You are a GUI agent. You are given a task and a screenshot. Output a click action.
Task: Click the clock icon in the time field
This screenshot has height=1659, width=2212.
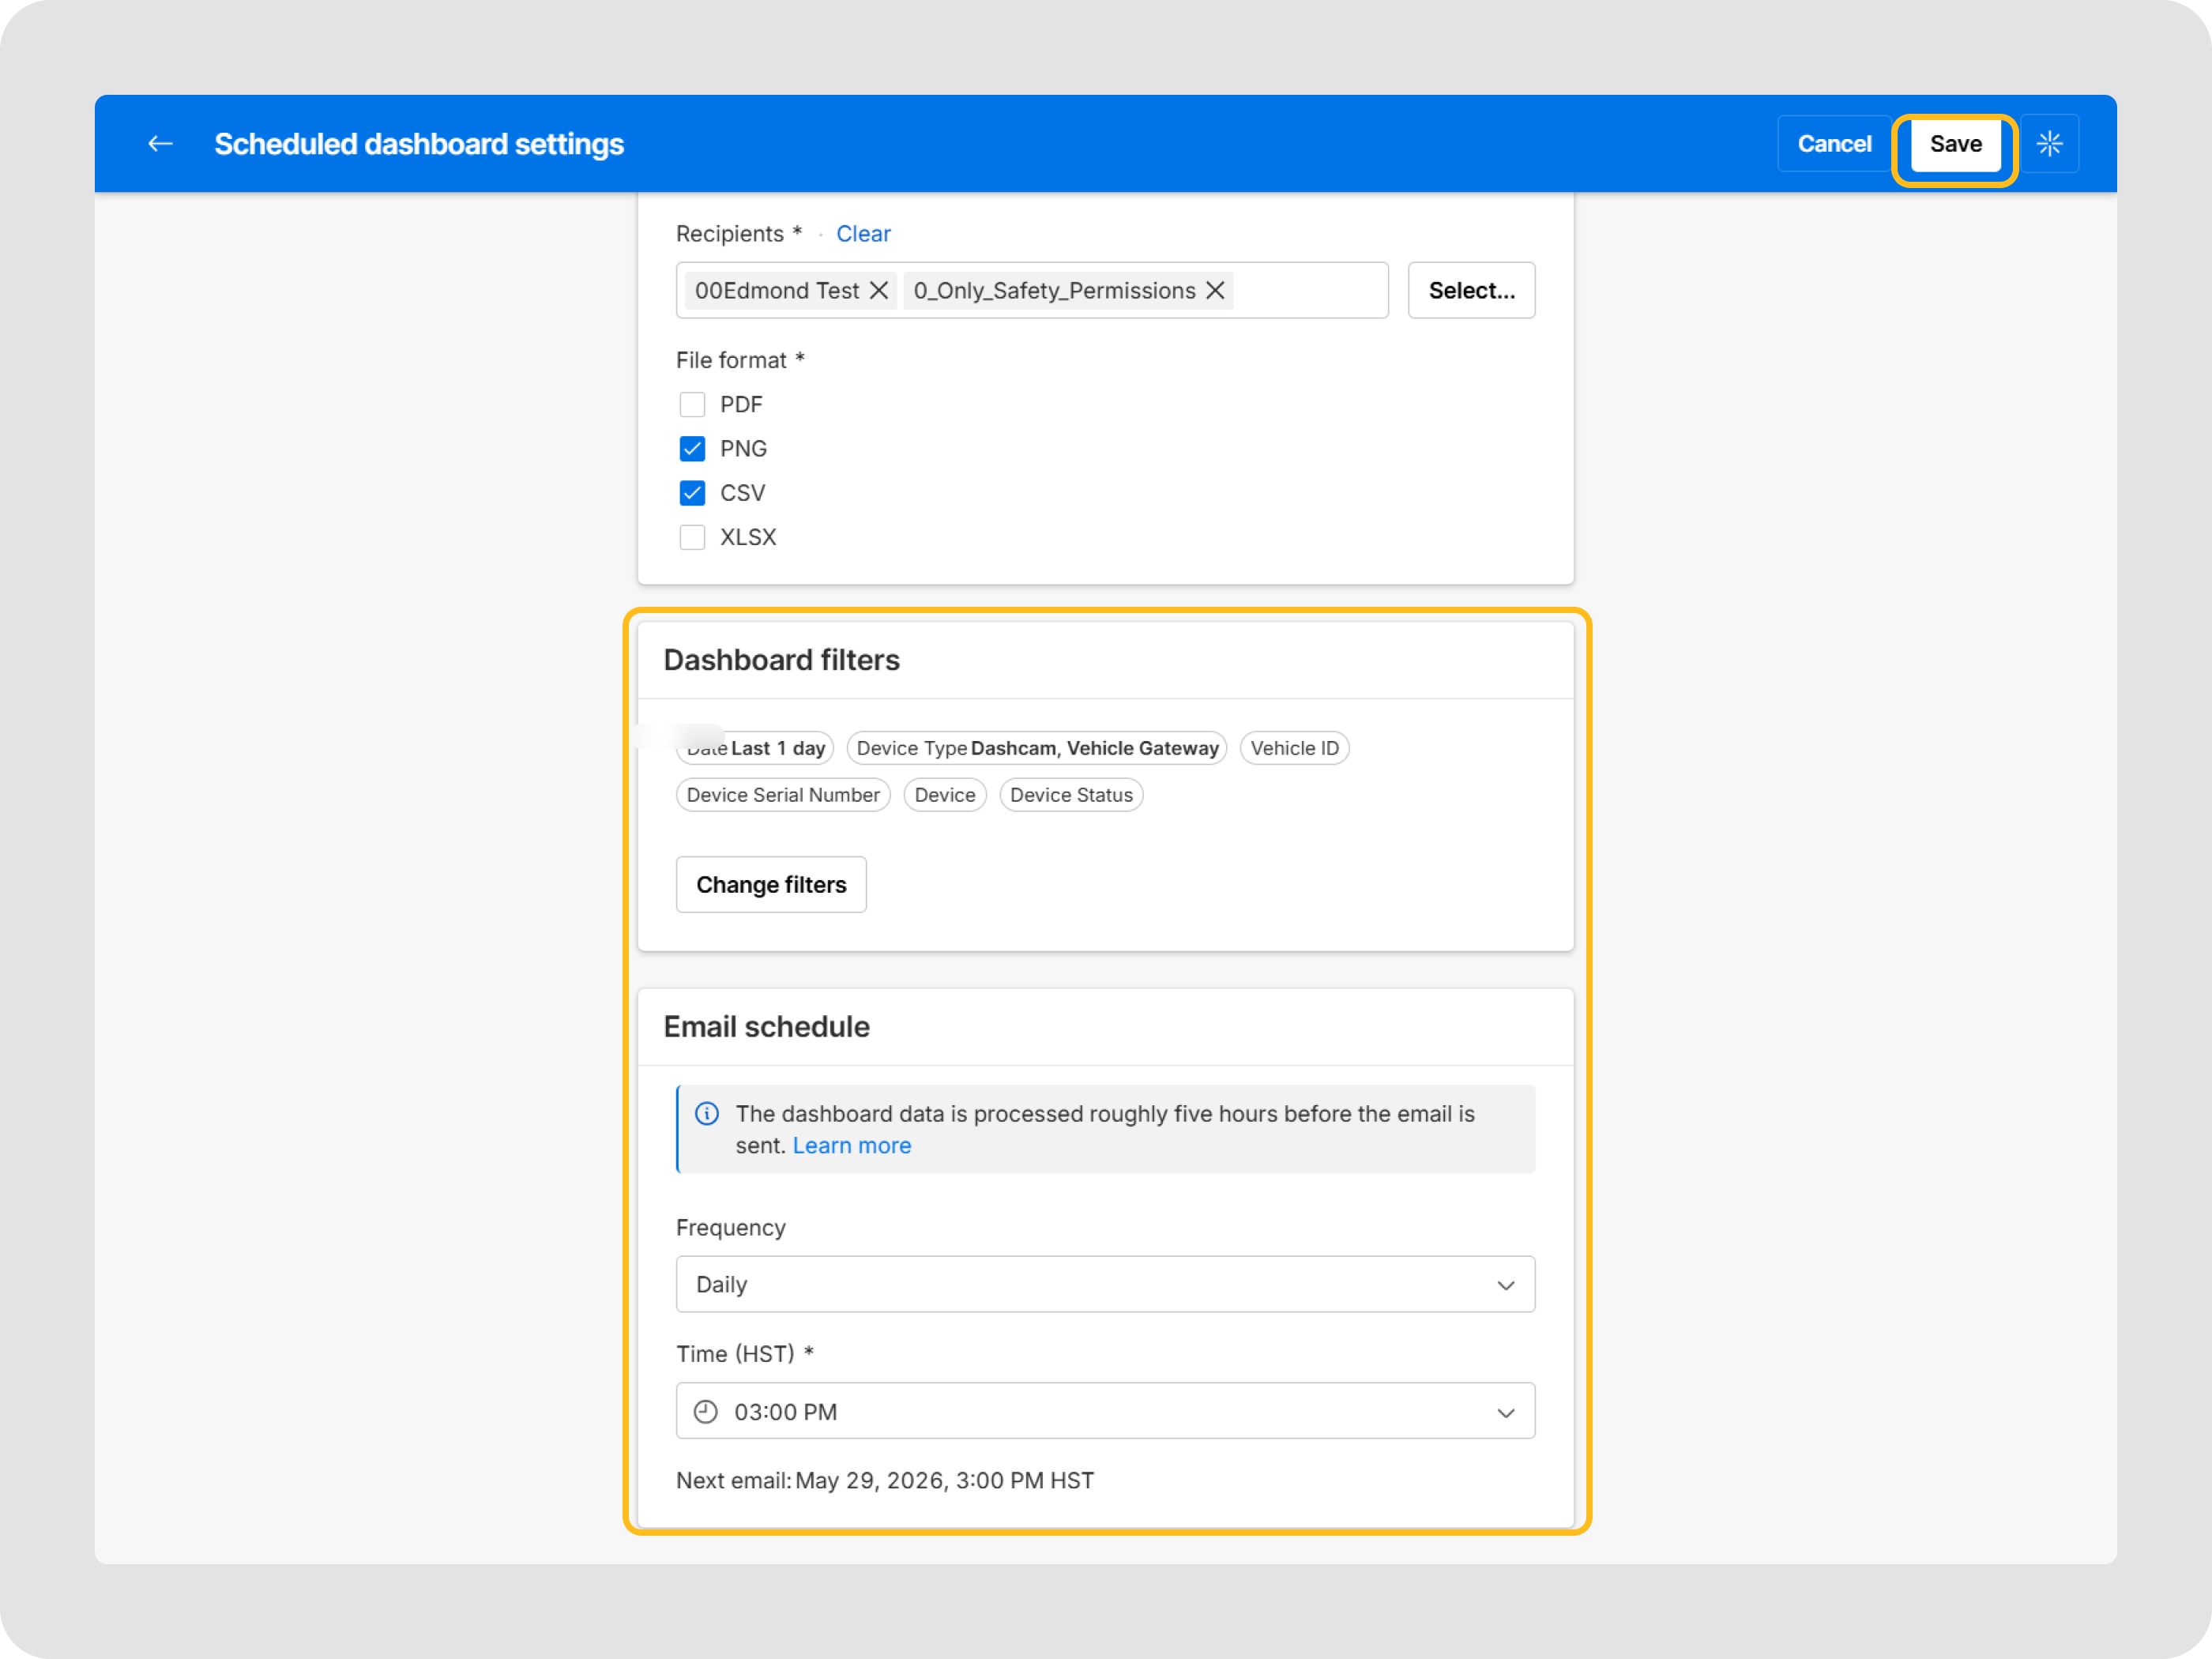(x=706, y=1411)
